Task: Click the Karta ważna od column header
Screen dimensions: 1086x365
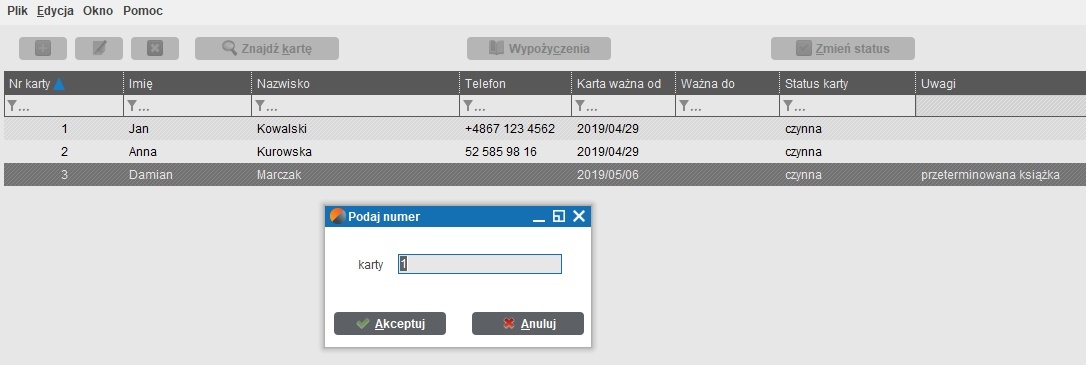Action: (x=623, y=84)
